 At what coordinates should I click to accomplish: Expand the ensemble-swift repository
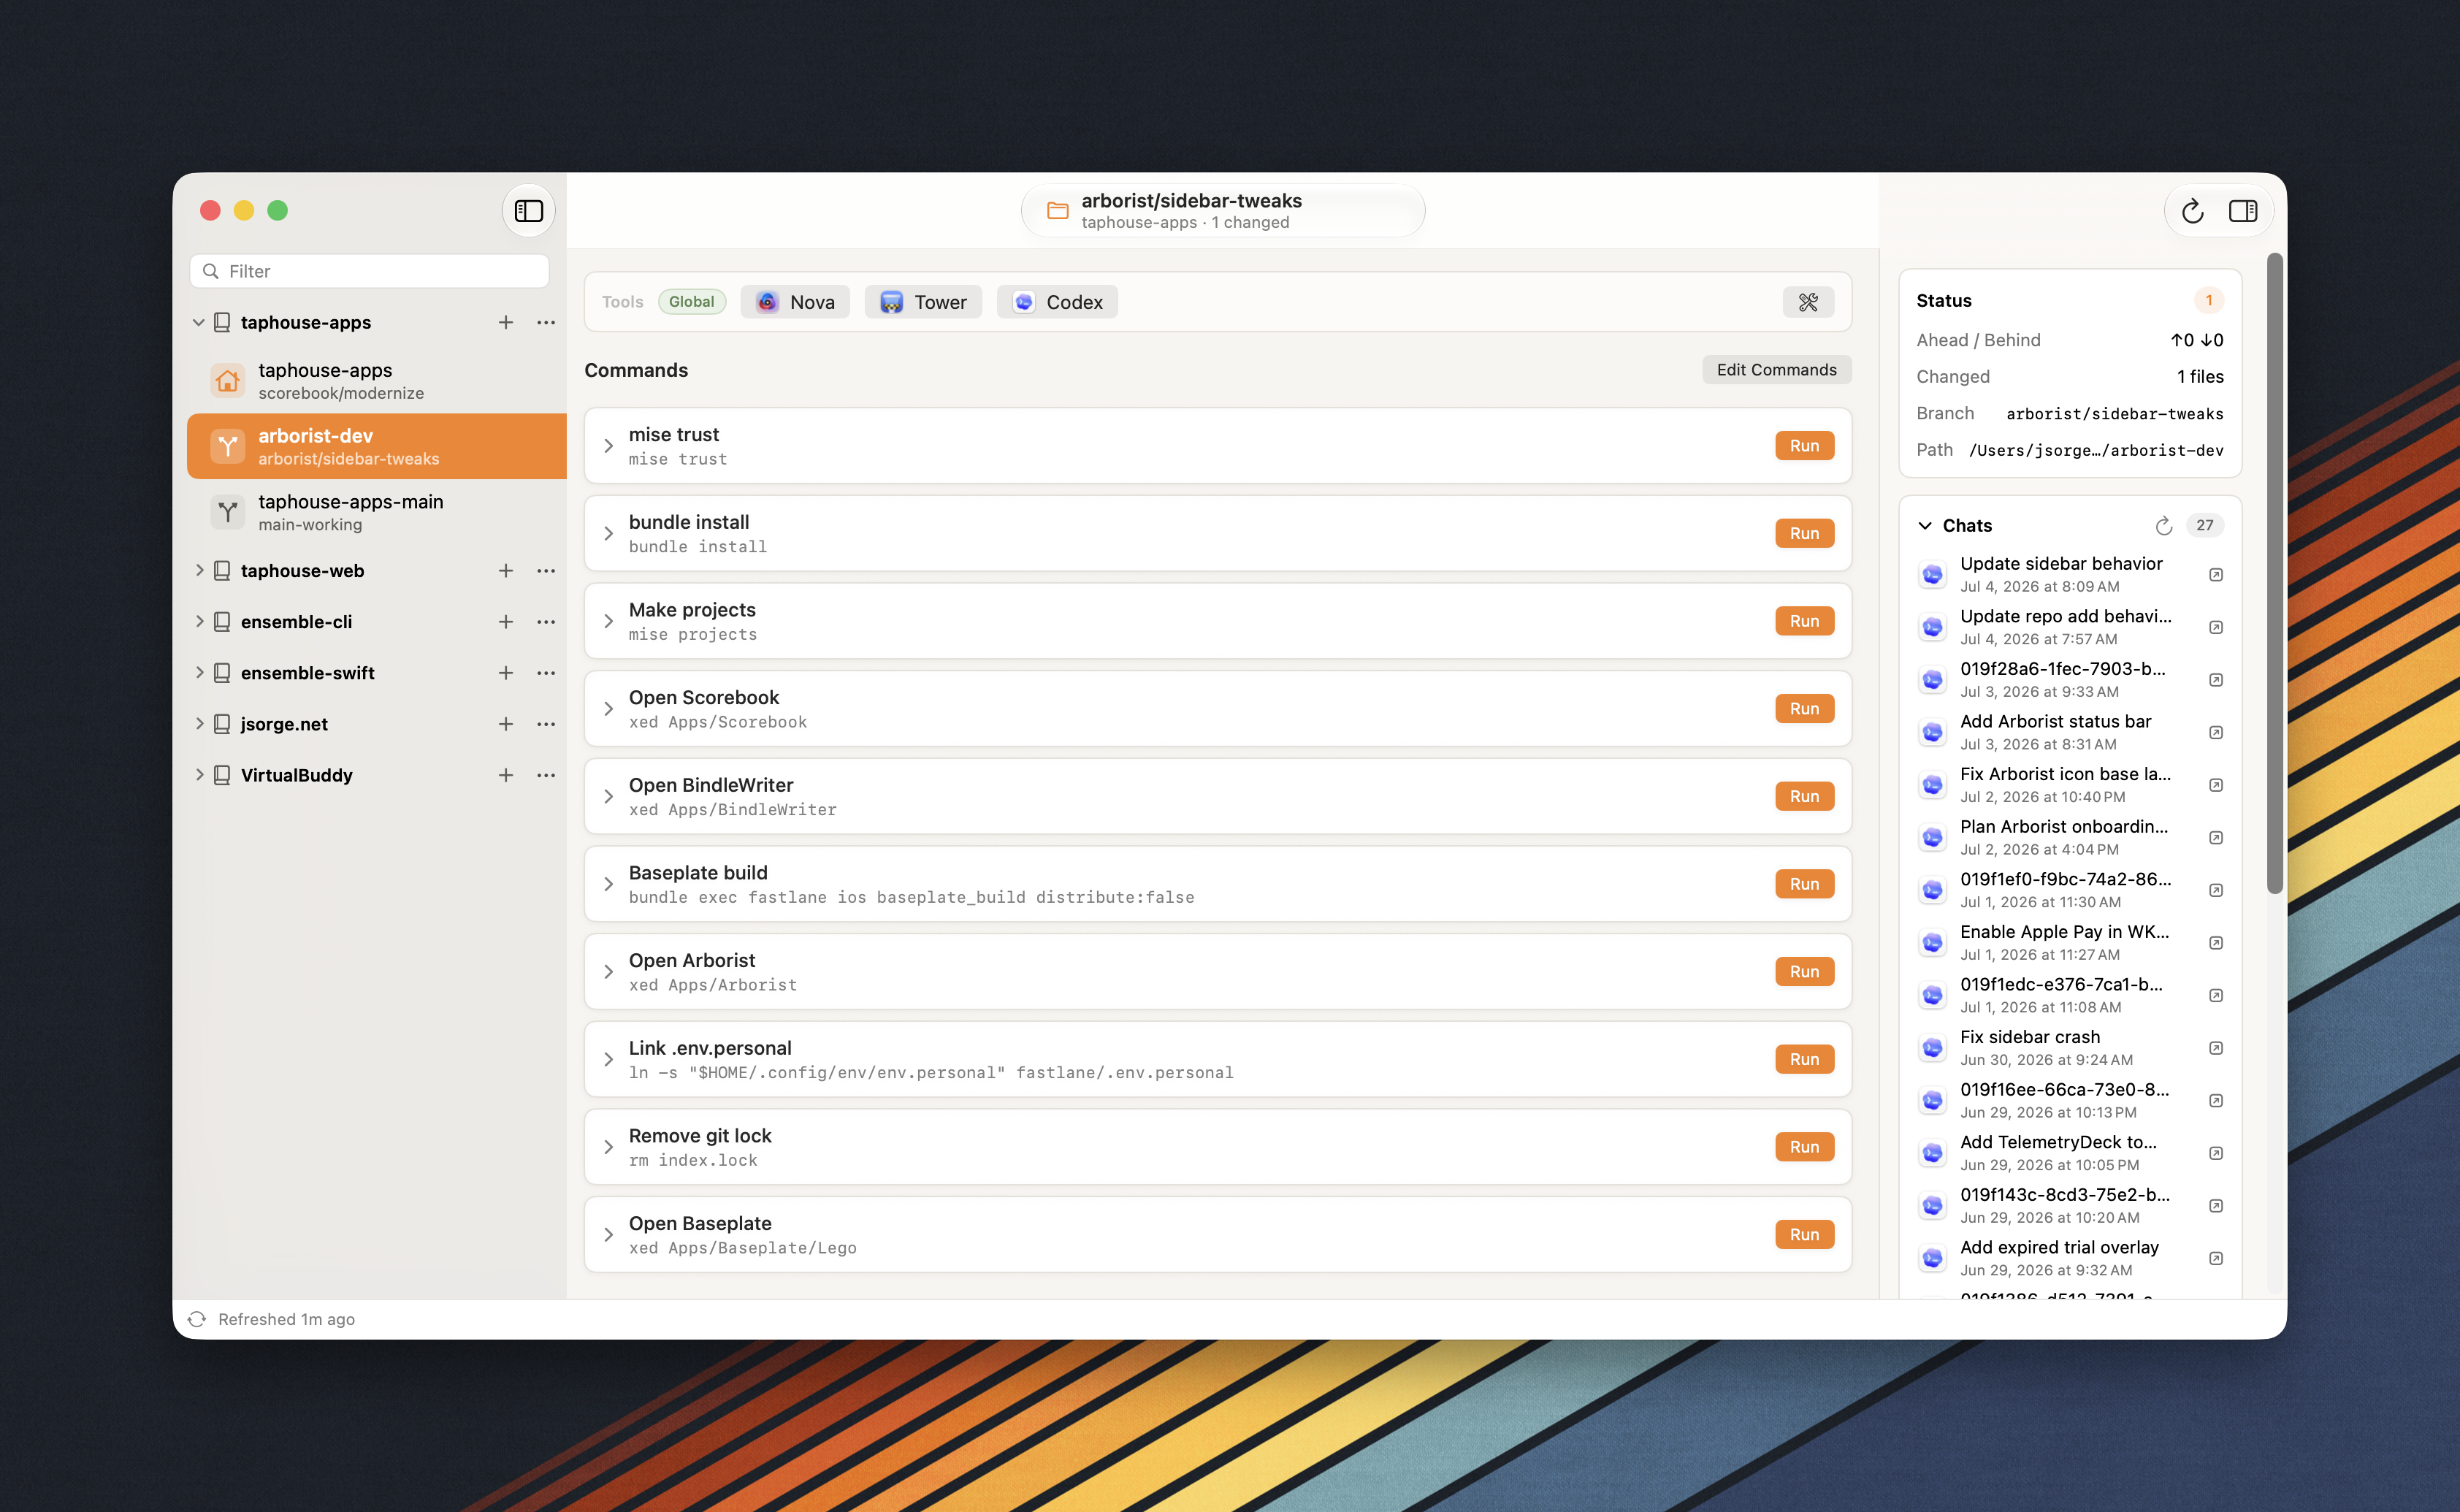coord(199,673)
